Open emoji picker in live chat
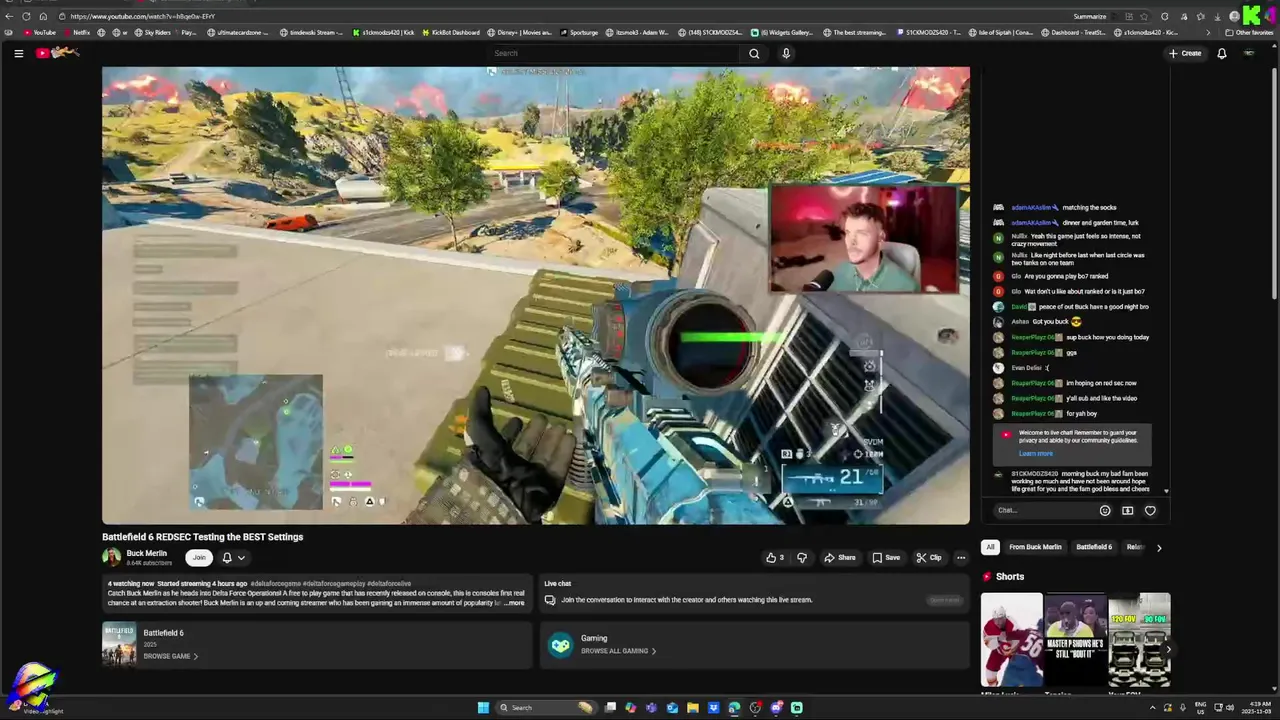Screen dimensions: 1280x720 (x=1105, y=510)
